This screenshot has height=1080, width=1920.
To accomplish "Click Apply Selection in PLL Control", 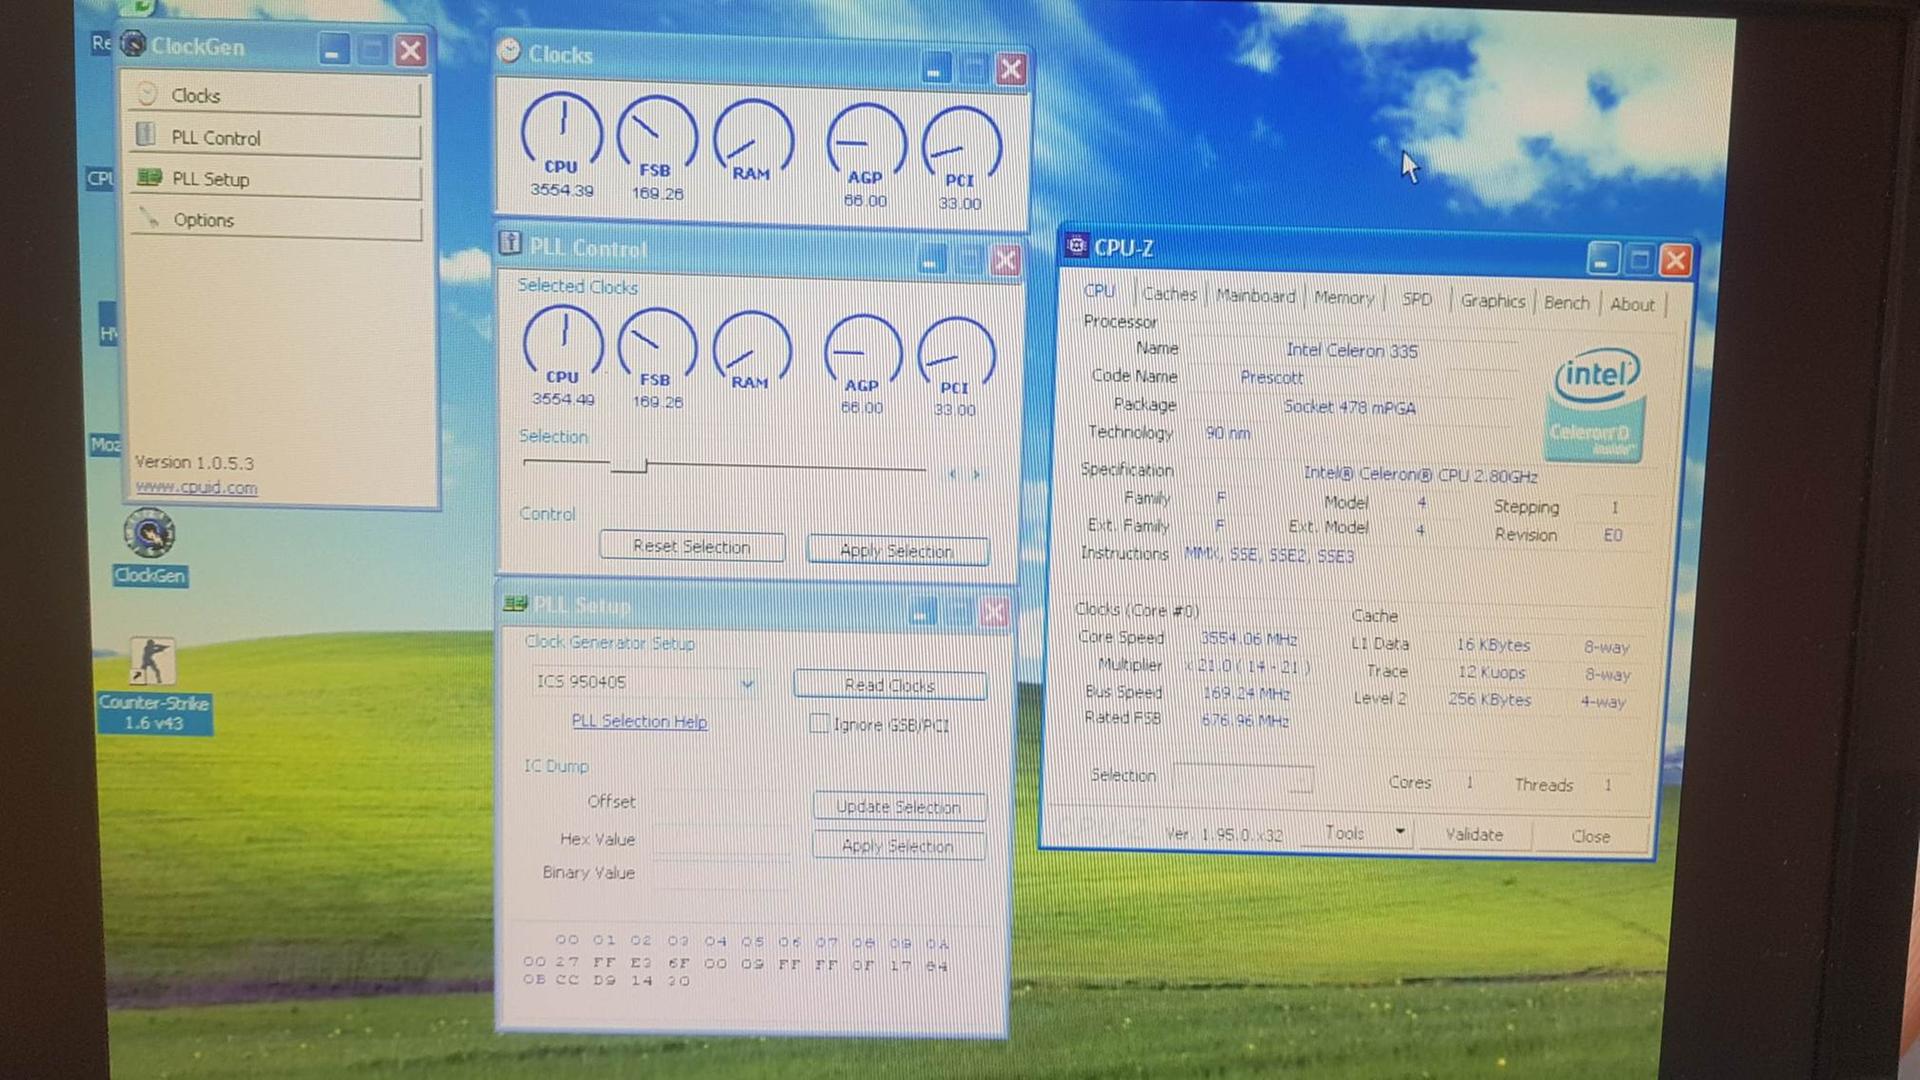I will 897,550.
